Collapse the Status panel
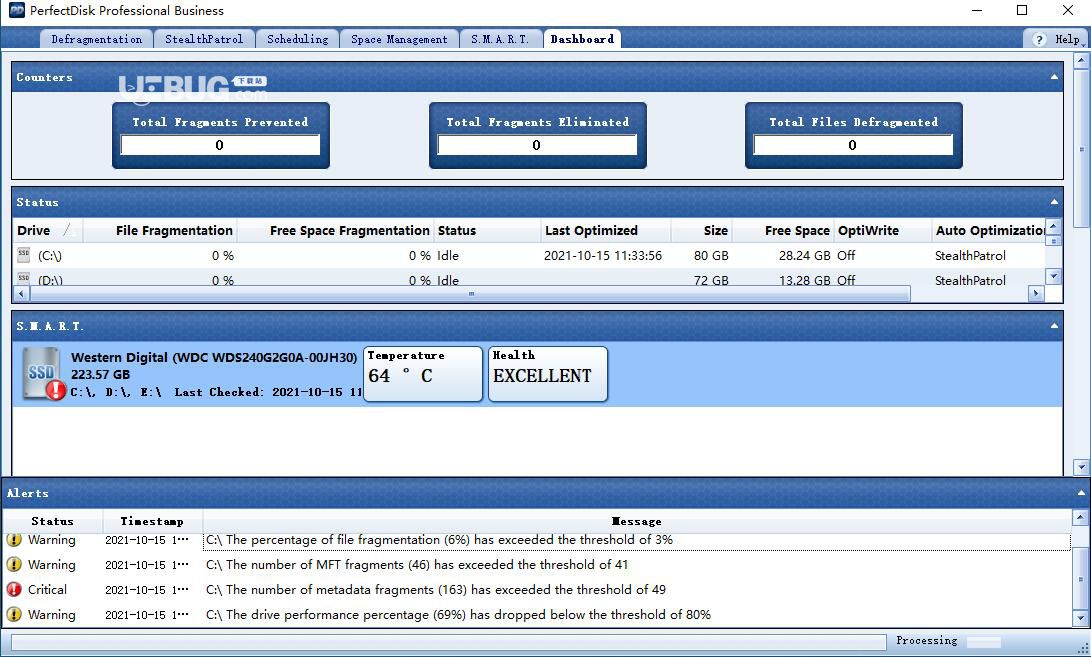The height and width of the screenshot is (657, 1091). click(1054, 202)
